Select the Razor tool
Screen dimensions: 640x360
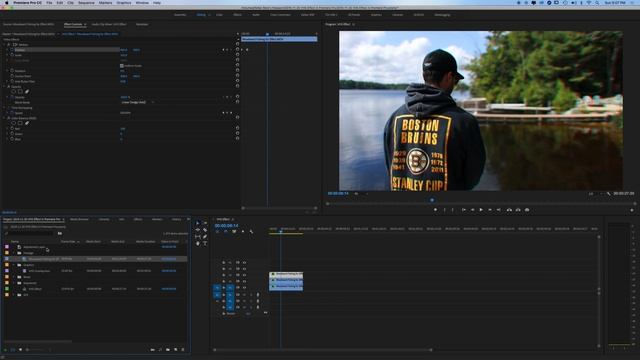coord(205,230)
